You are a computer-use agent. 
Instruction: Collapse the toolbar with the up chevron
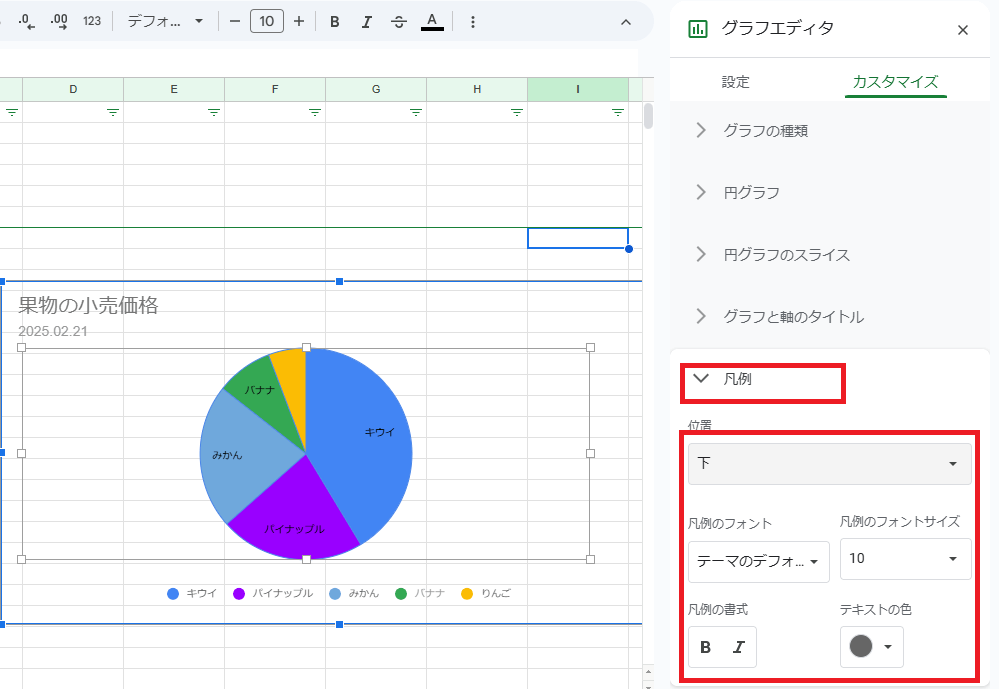[x=626, y=22]
